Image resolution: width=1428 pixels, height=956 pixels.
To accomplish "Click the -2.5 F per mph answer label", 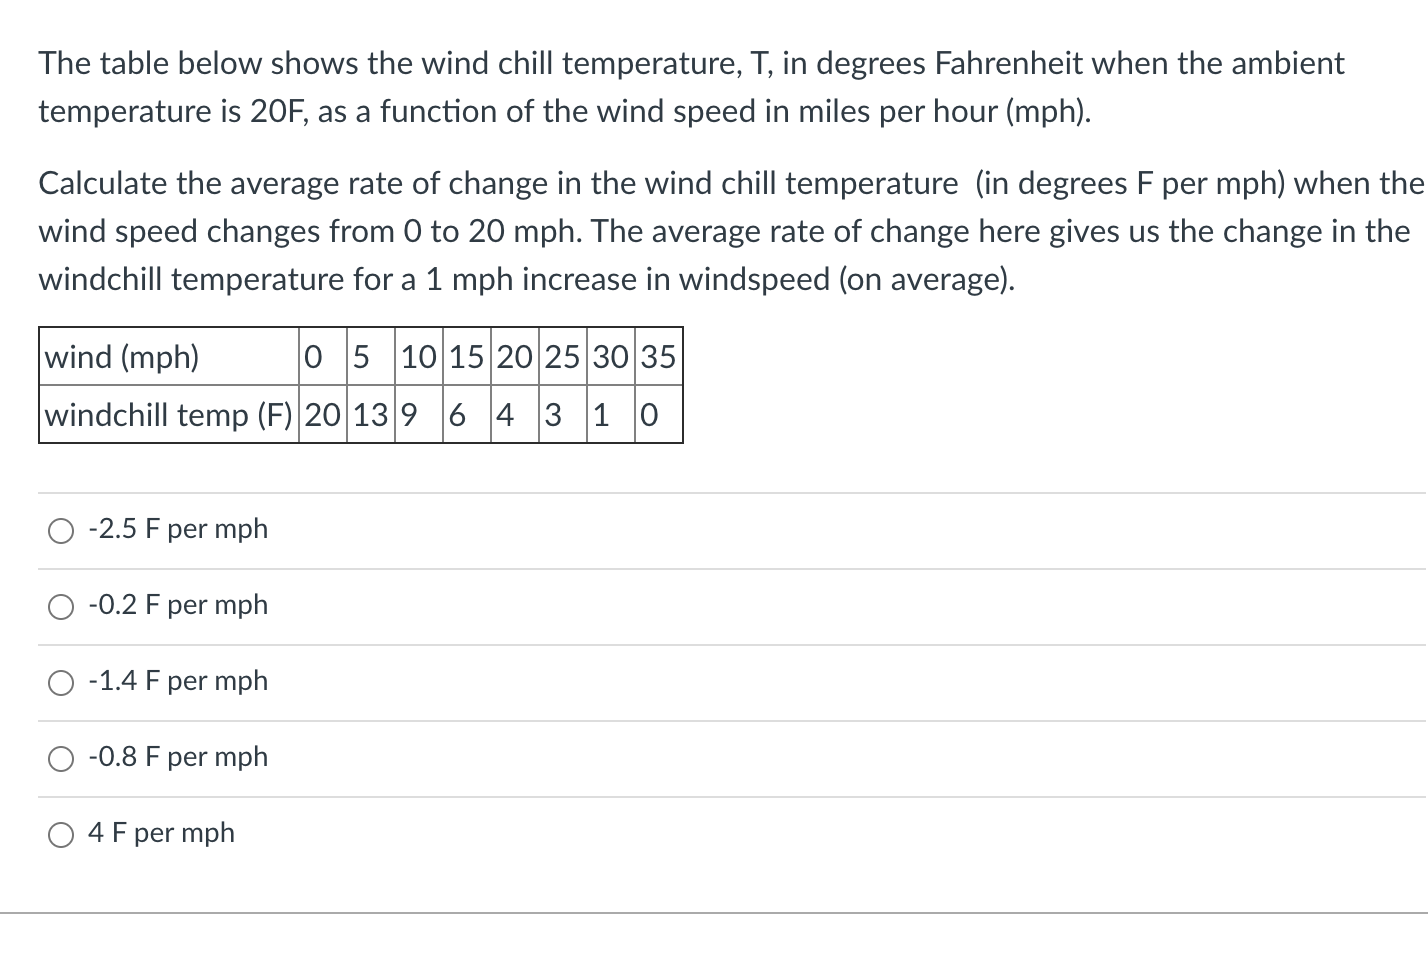I will tap(177, 529).
